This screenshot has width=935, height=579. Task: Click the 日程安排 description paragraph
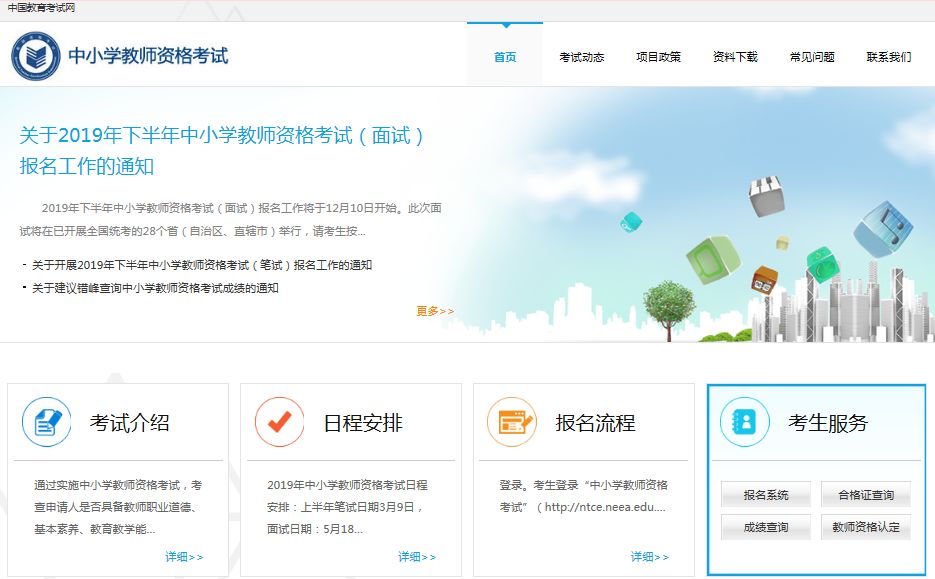click(x=347, y=507)
